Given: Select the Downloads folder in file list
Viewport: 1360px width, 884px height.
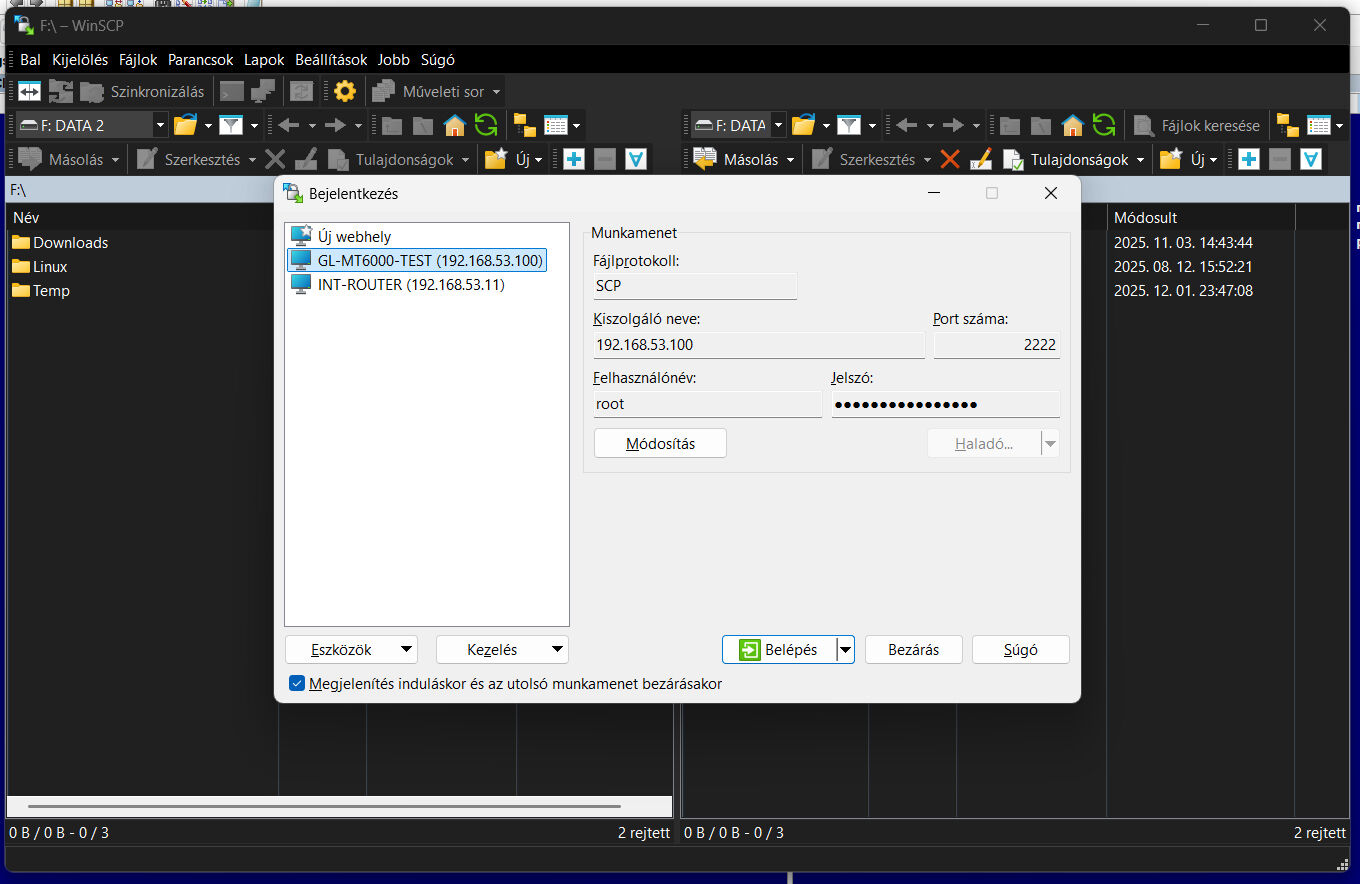Looking at the screenshot, I should point(60,243).
